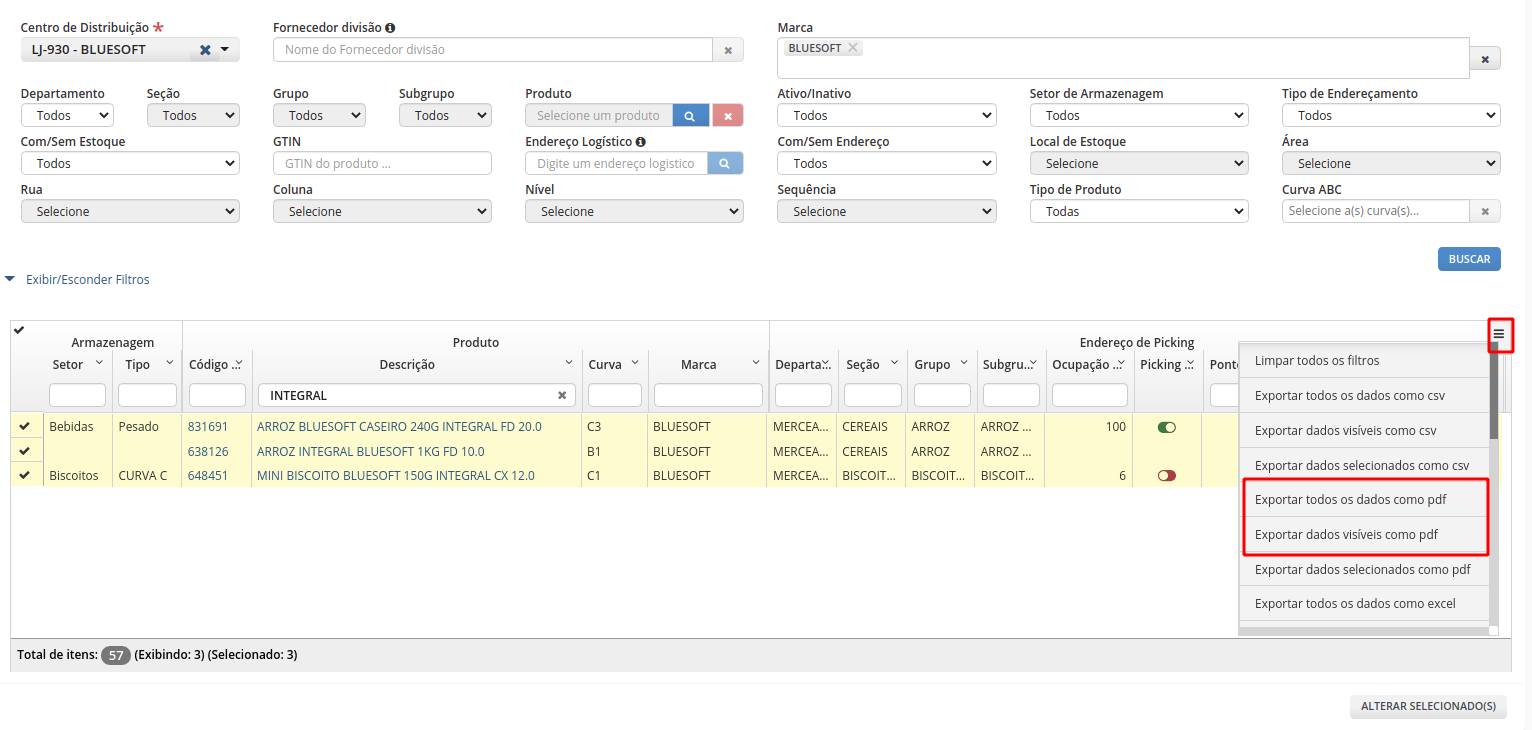This screenshot has height=730, width=1532.
Task: Open the Curva column menu chevron
Action: [635, 363]
